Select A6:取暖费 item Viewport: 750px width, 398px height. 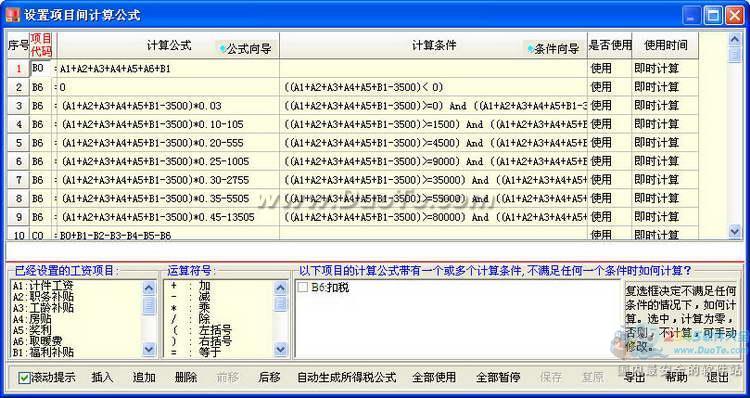tap(37, 341)
